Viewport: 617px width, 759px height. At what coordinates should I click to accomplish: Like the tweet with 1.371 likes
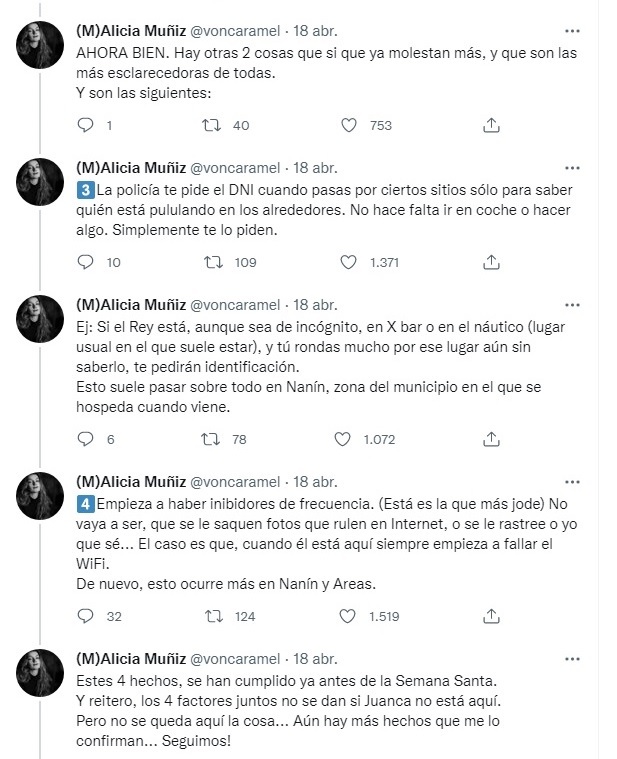(x=349, y=262)
